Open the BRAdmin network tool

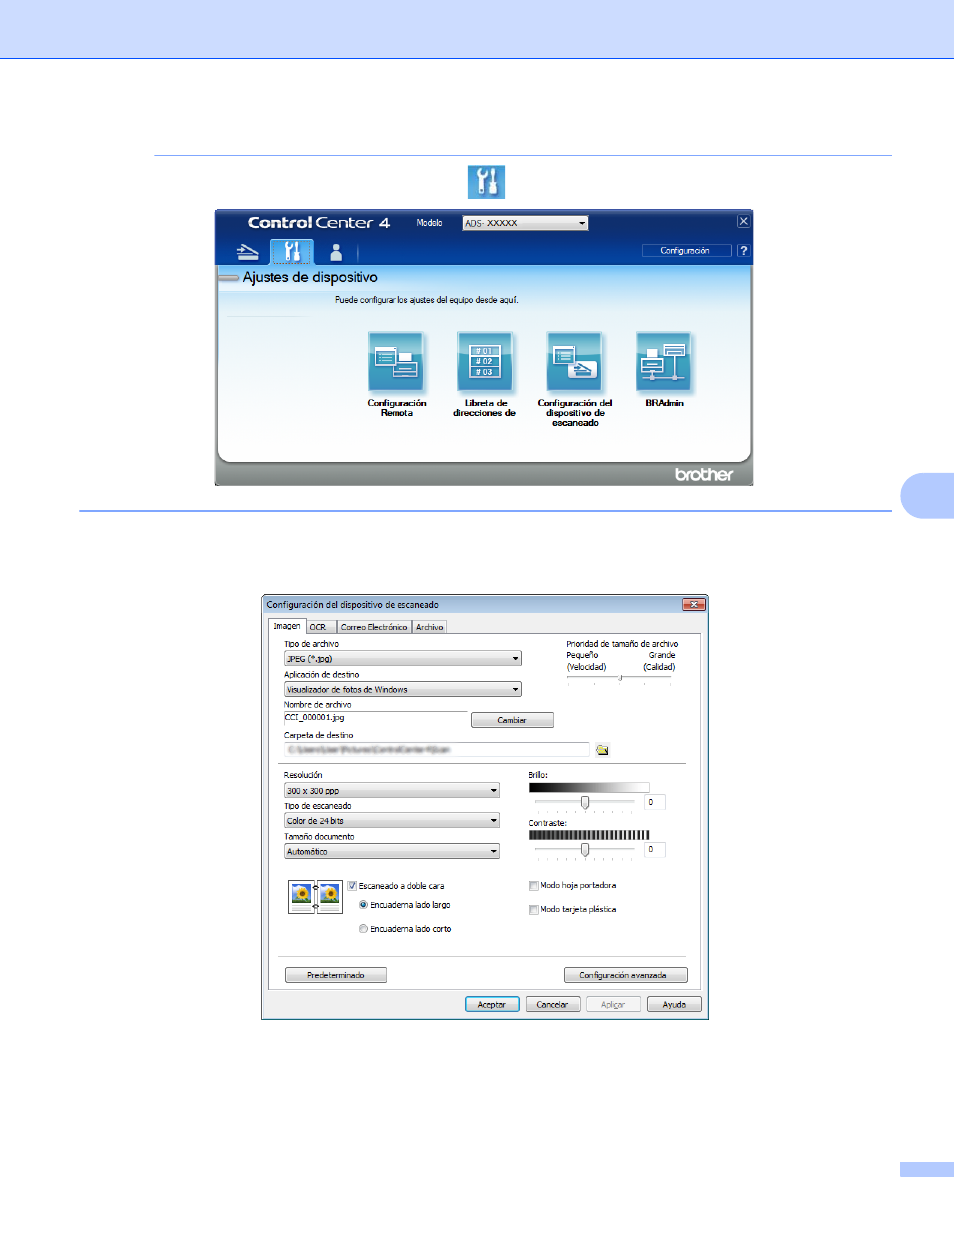tap(664, 362)
